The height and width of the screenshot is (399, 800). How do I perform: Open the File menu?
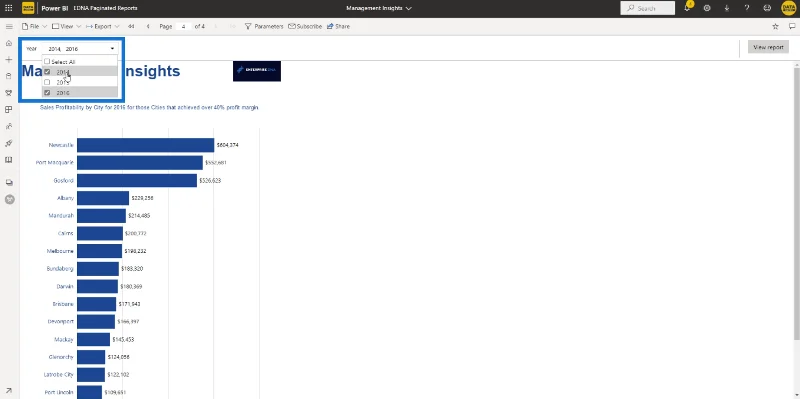(x=34, y=26)
